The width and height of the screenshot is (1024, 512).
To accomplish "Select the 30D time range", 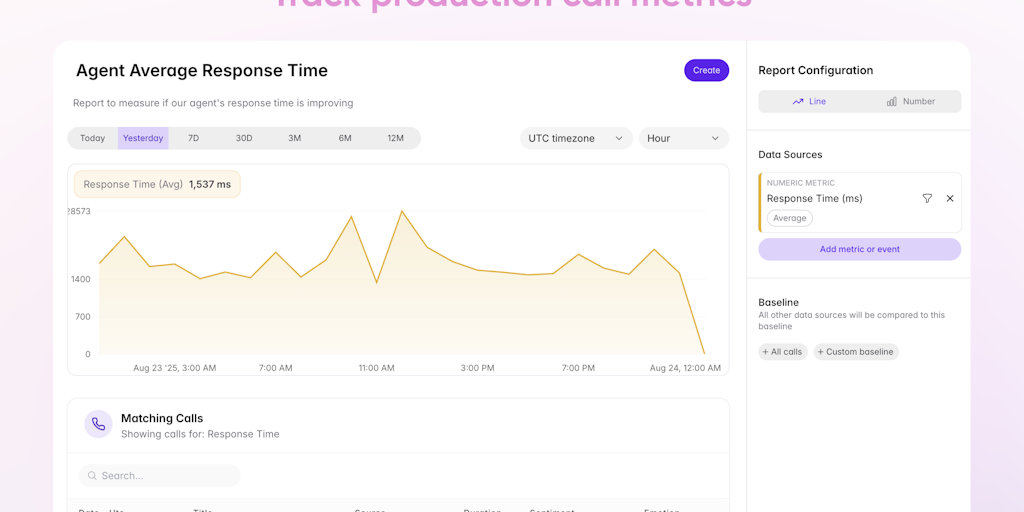I will (244, 138).
